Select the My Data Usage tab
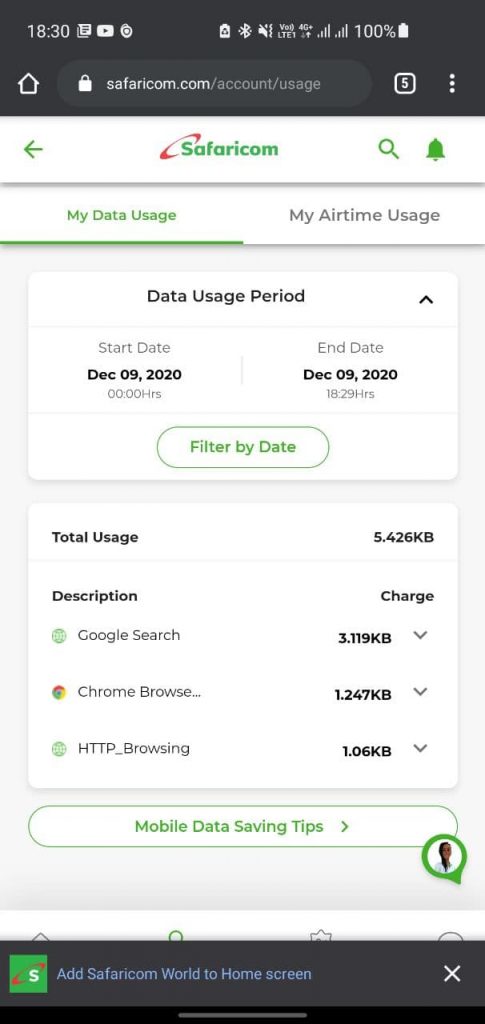 [121, 216]
